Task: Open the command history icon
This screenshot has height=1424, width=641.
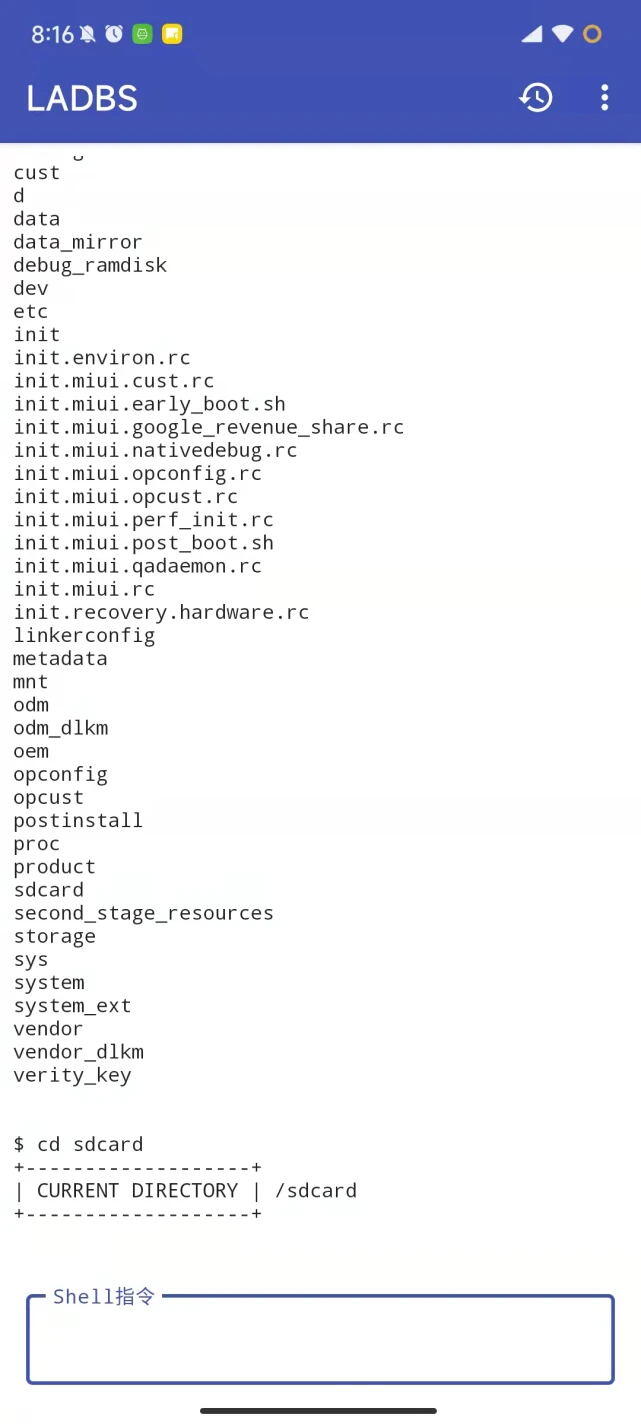Action: click(x=536, y=97)
